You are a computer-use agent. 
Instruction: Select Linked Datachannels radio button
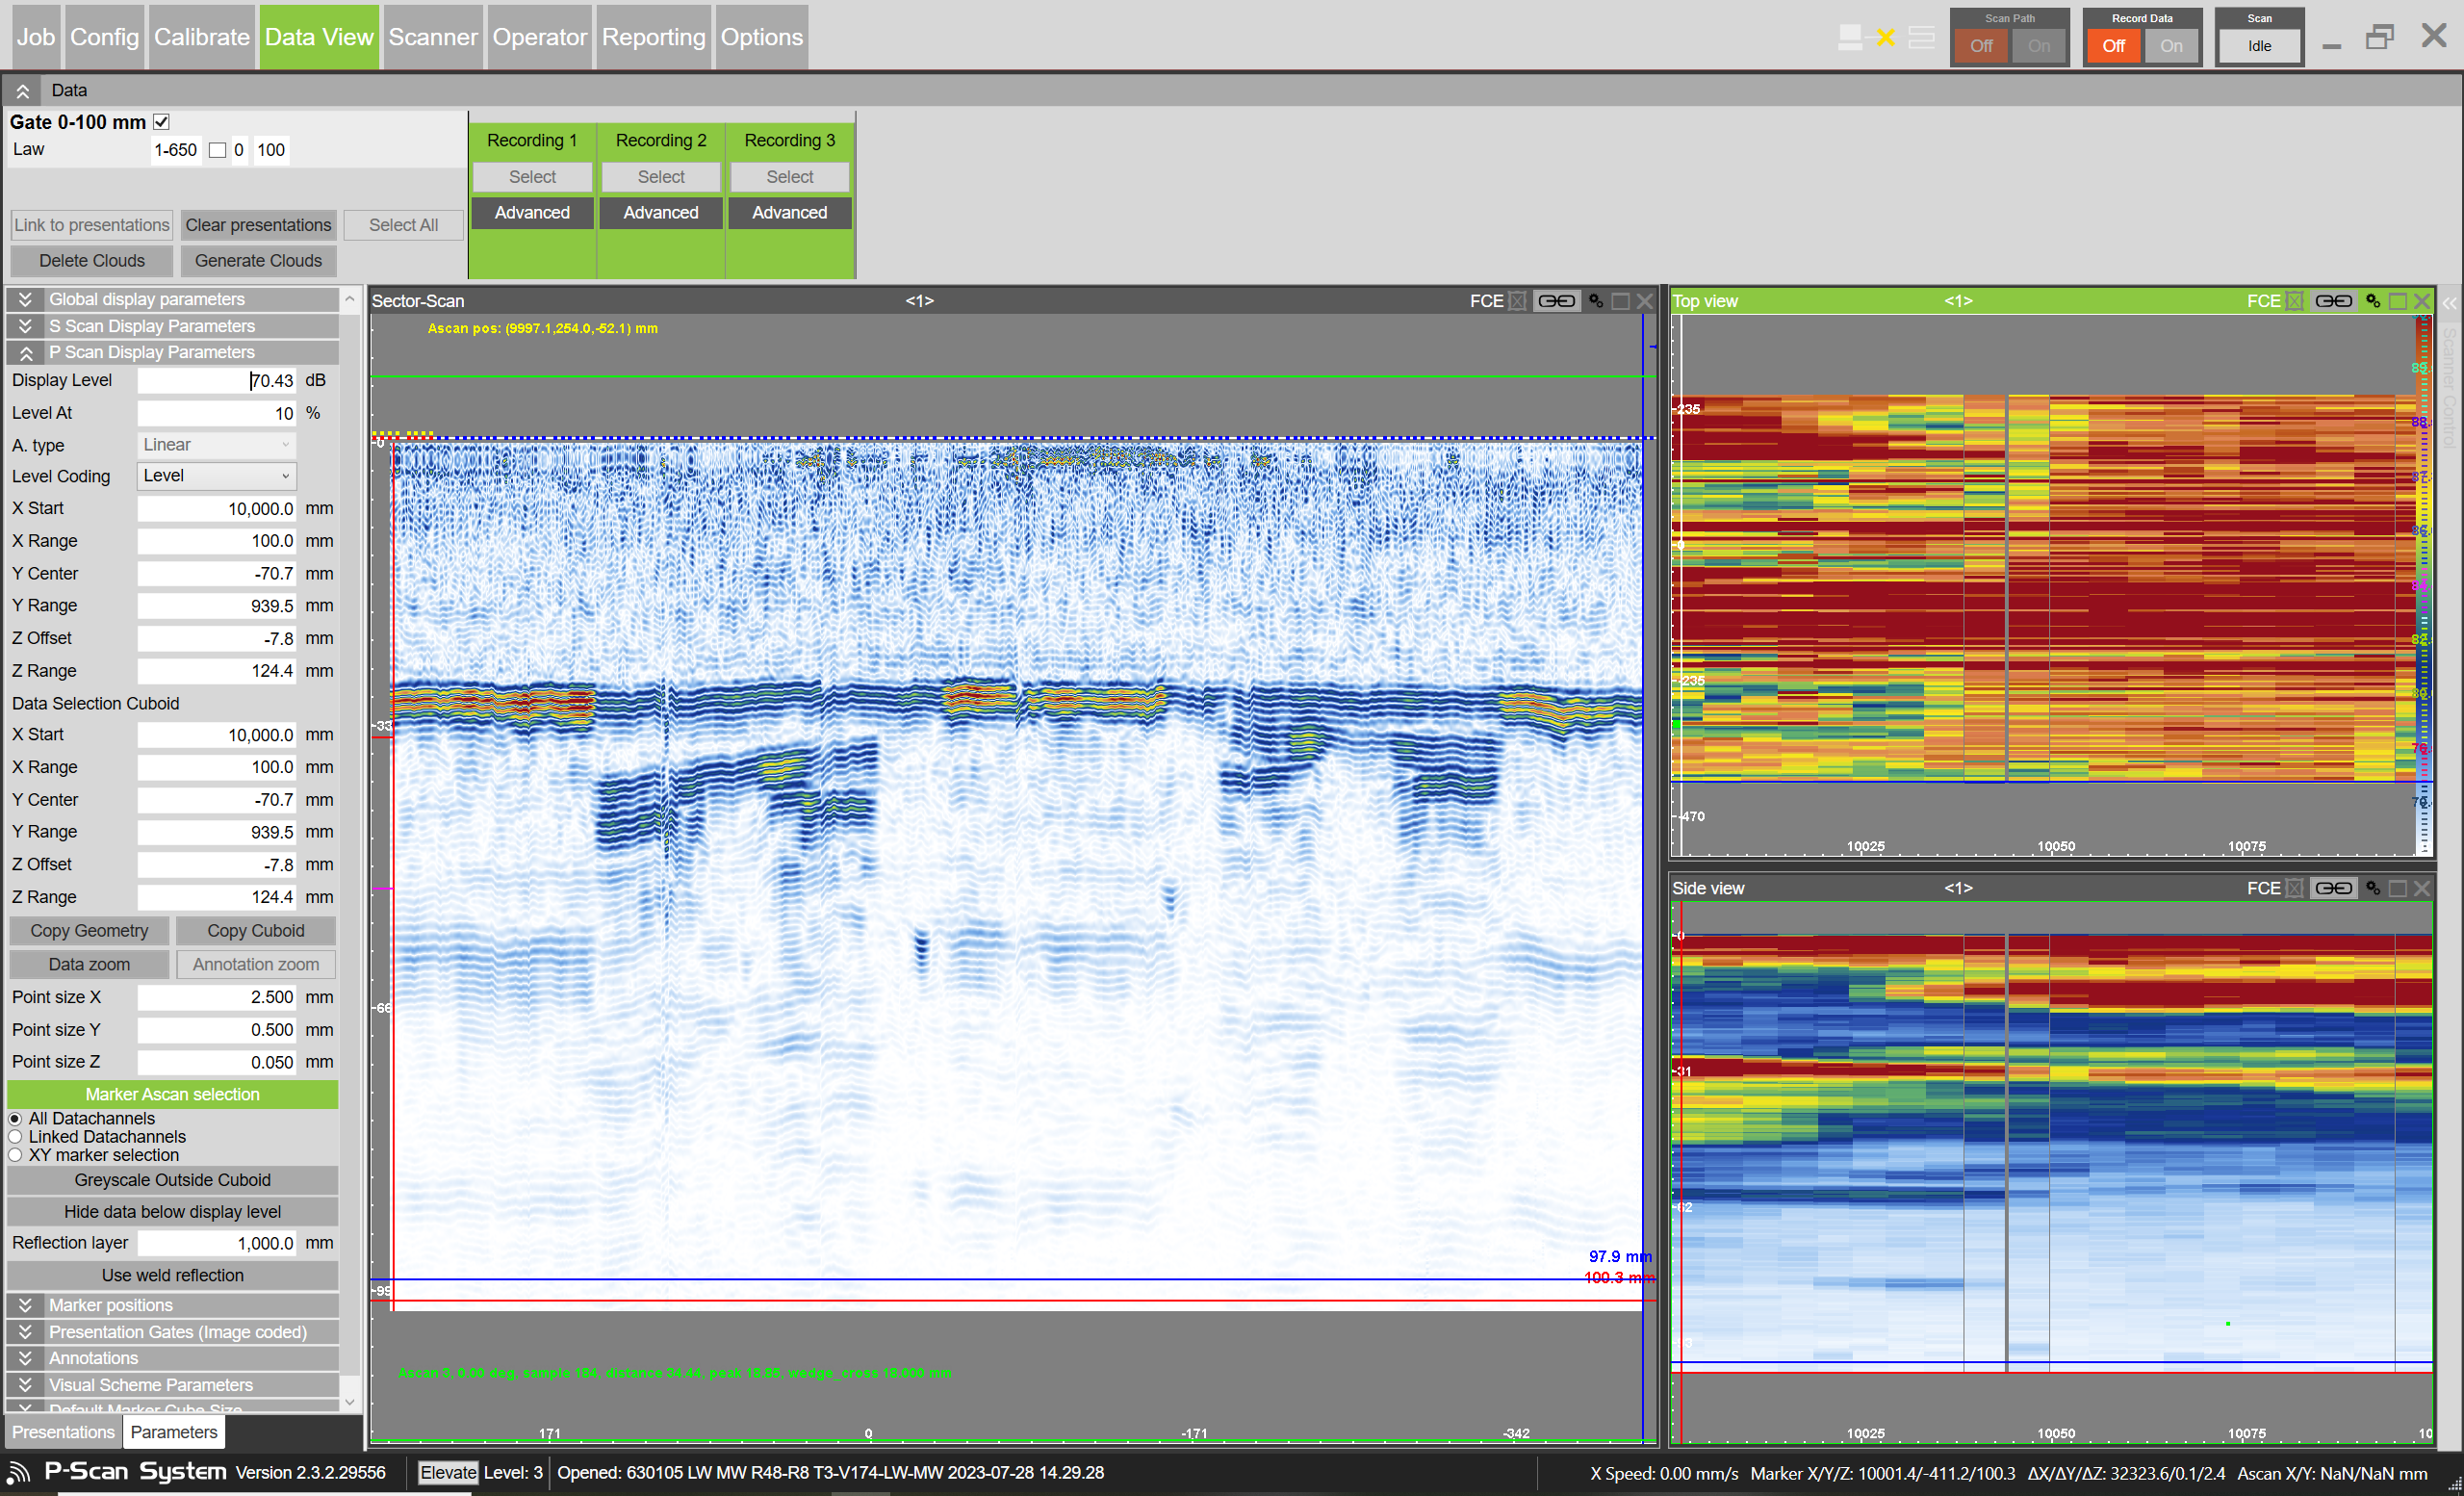click(15, 1137)
